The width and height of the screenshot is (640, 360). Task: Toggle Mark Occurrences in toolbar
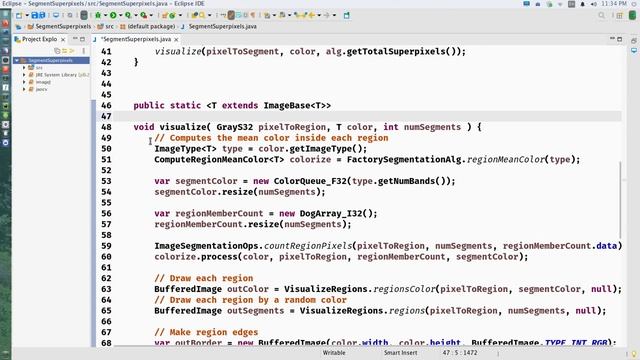(231, 16)
